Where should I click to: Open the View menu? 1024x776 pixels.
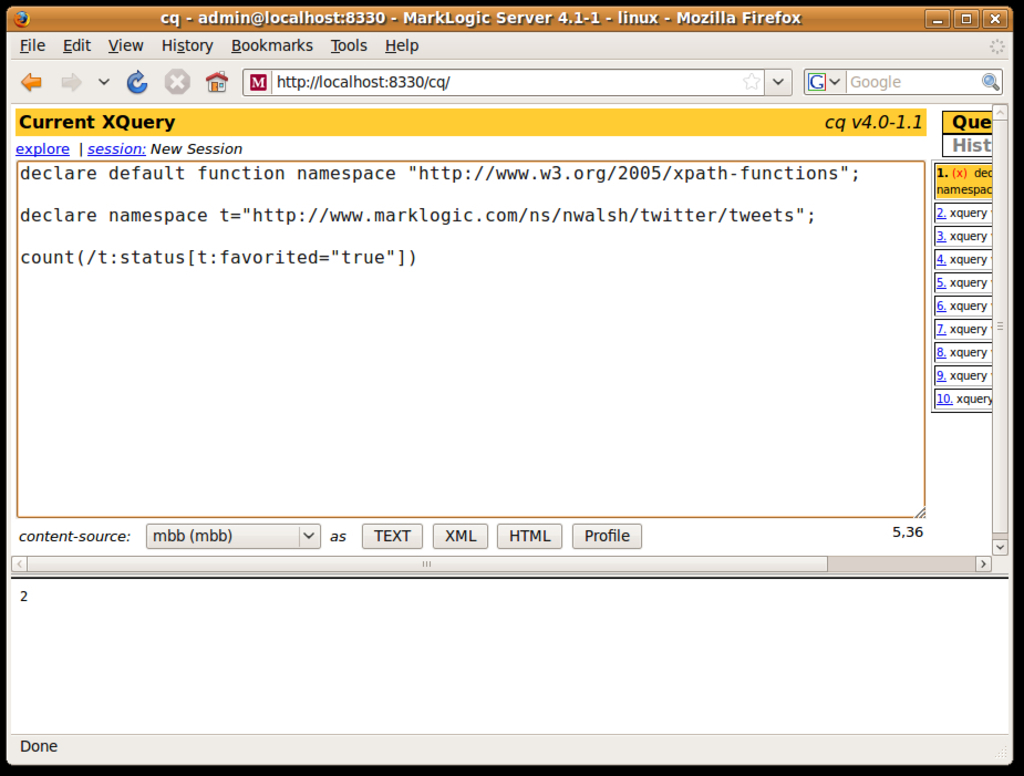125,46
